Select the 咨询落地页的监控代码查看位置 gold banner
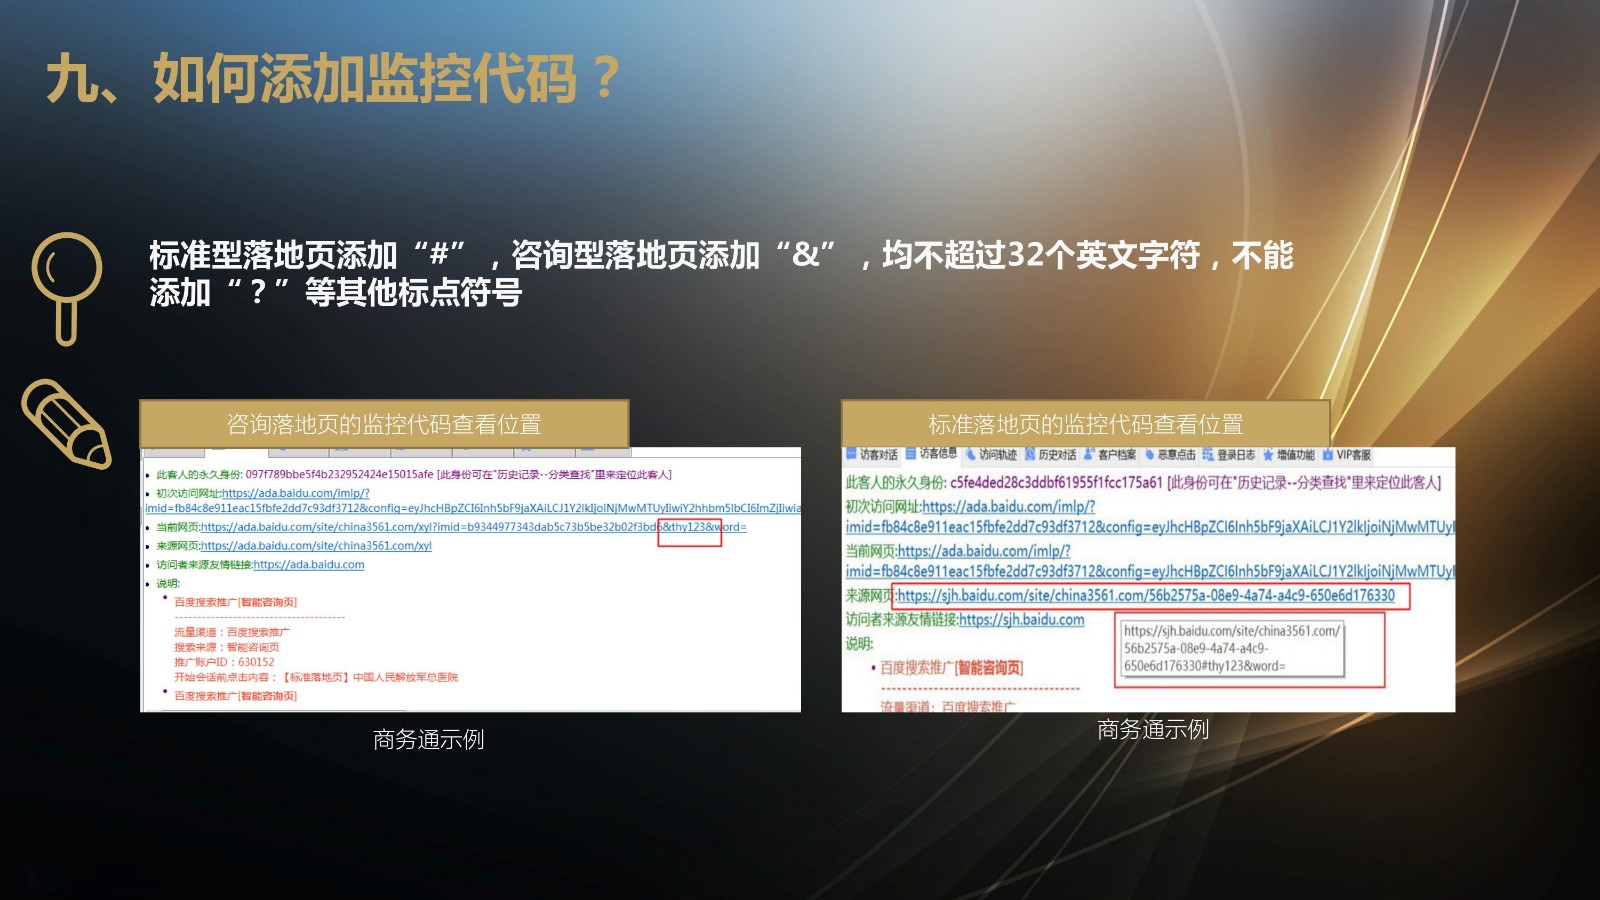1600x900 pixels. (384, 424)
